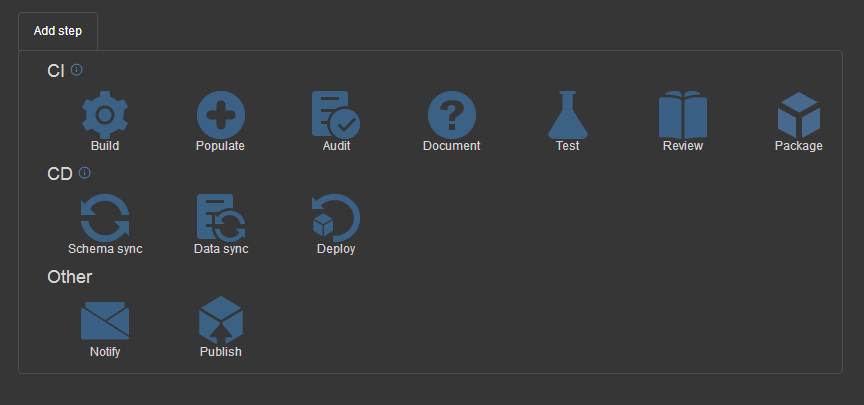Select the Test flask icon

568,115
